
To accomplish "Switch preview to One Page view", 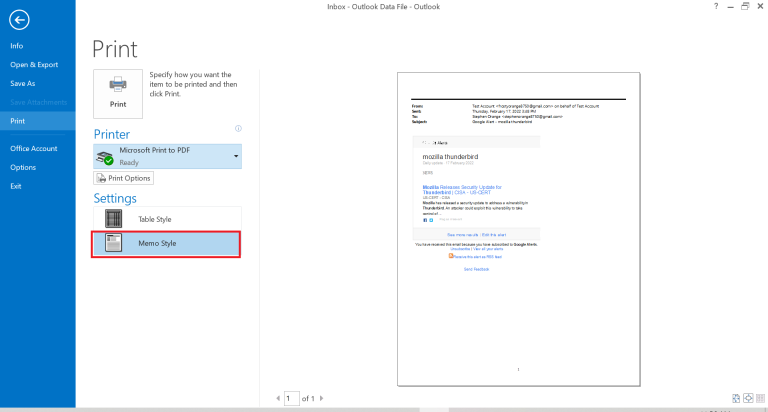I will [x=748, y=398].
